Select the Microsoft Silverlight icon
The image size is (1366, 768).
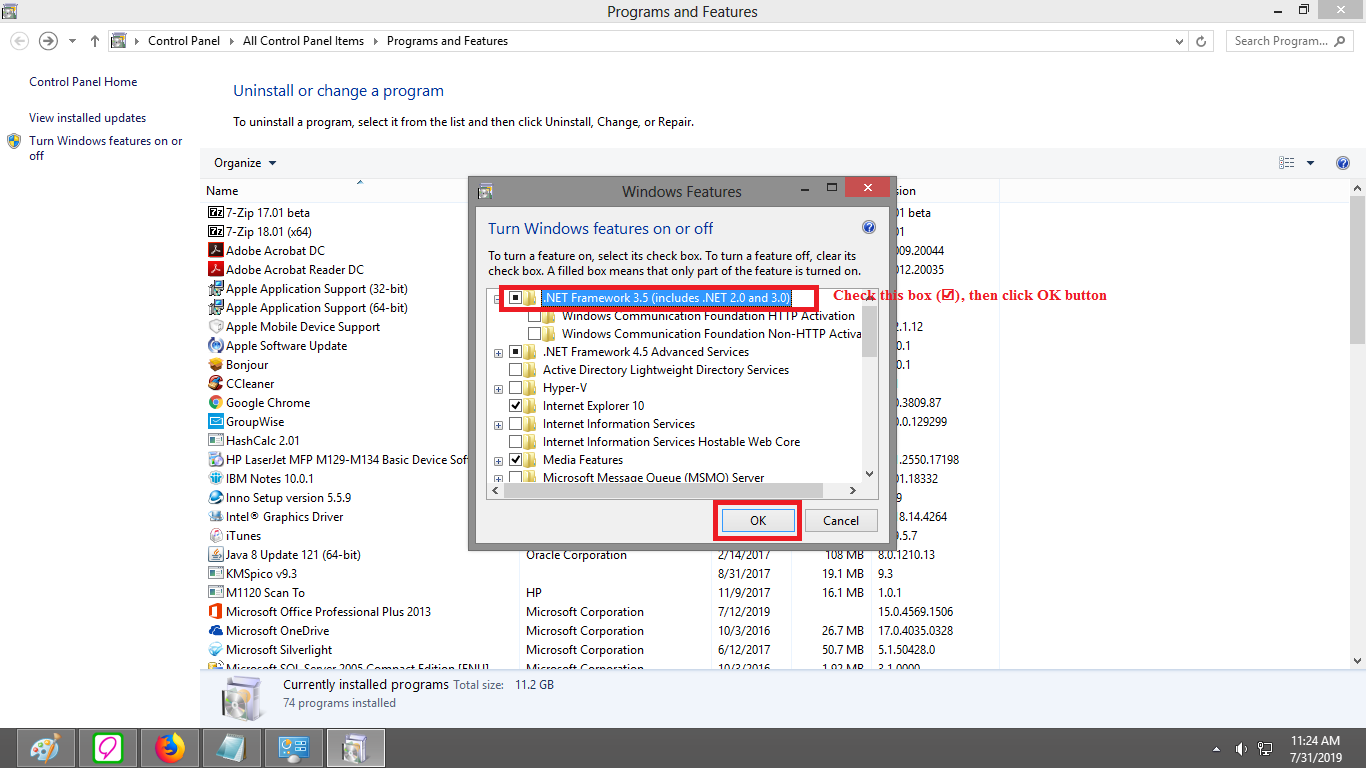click(x=215, y=650)
